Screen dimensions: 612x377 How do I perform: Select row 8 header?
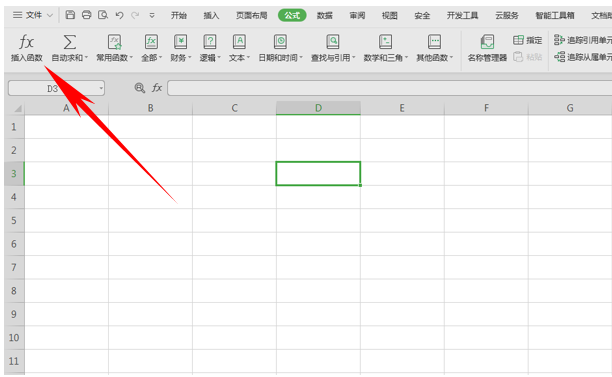point(14,291)
